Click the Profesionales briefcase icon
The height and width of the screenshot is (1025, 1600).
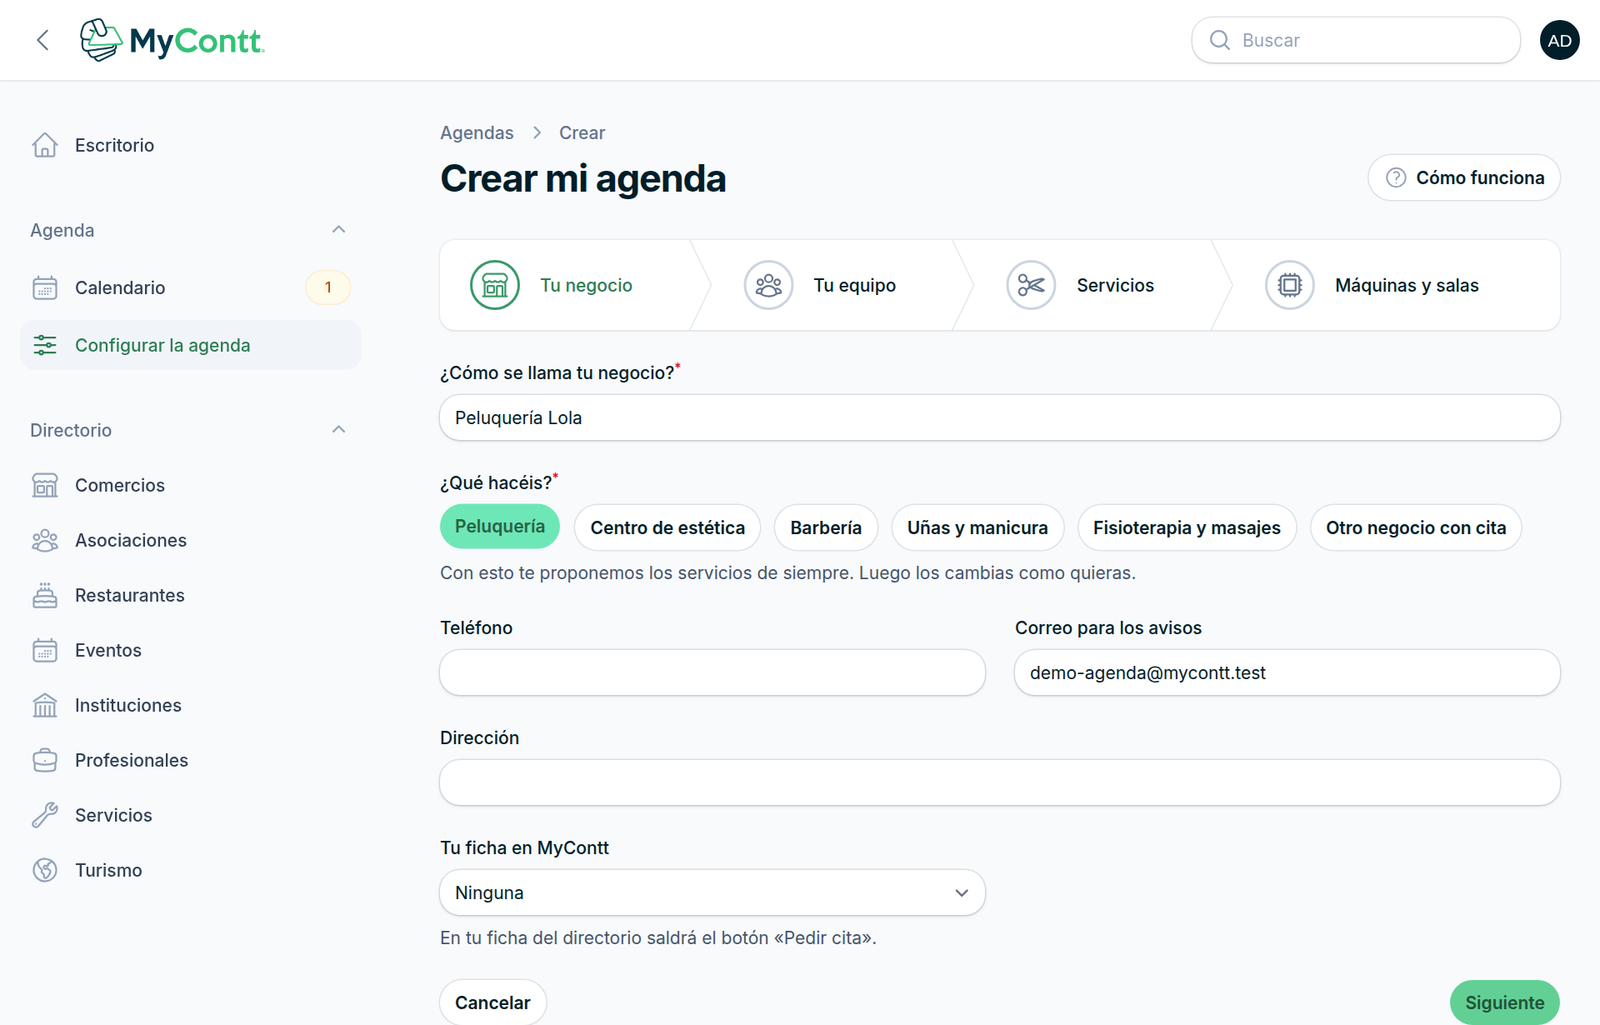(45, 760)
